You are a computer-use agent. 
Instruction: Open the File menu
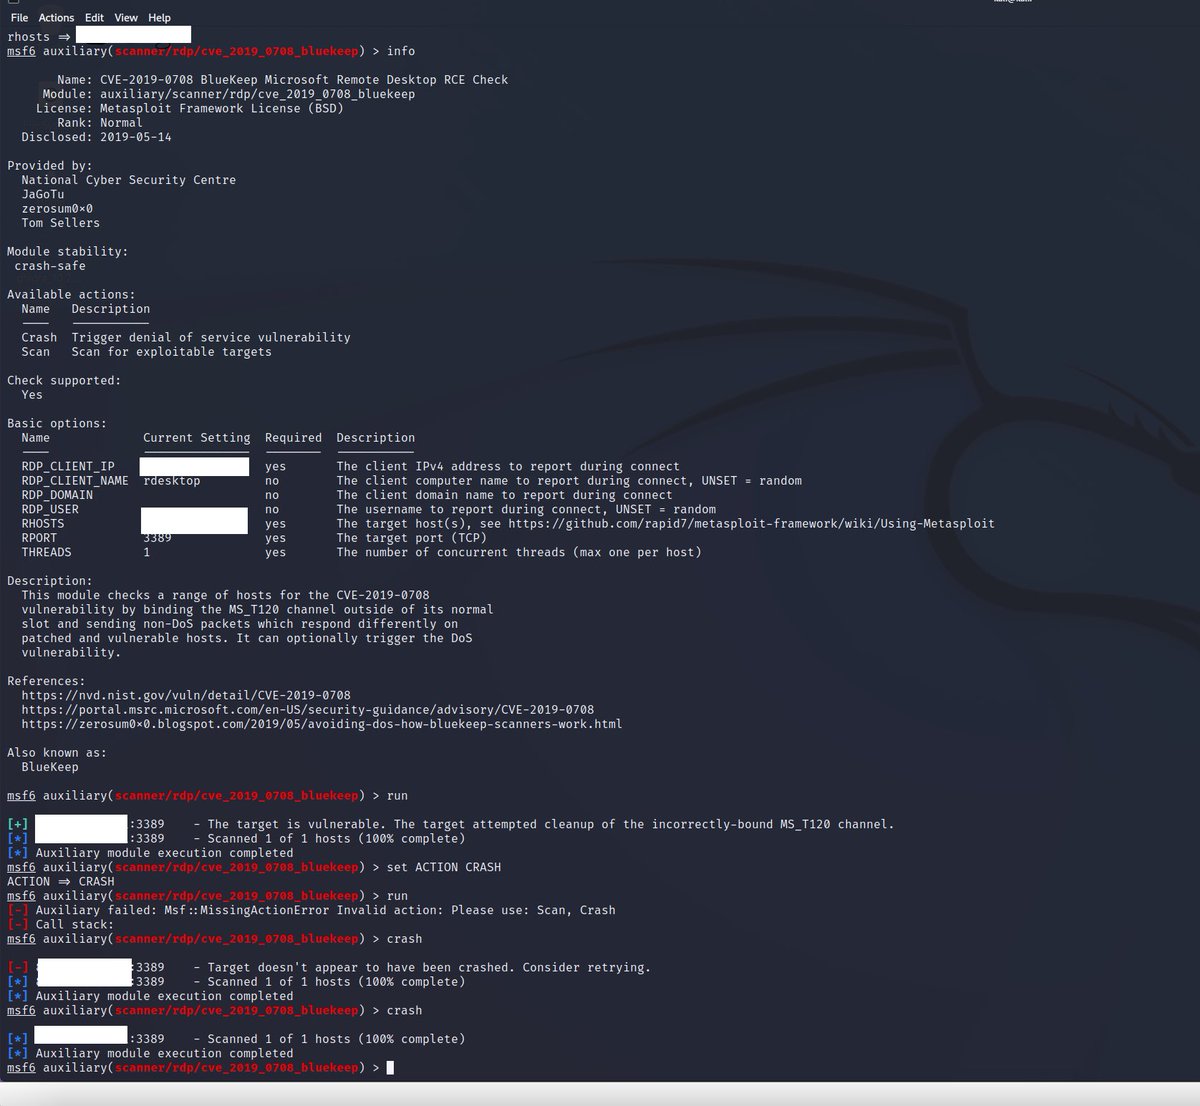click(19, 18)
